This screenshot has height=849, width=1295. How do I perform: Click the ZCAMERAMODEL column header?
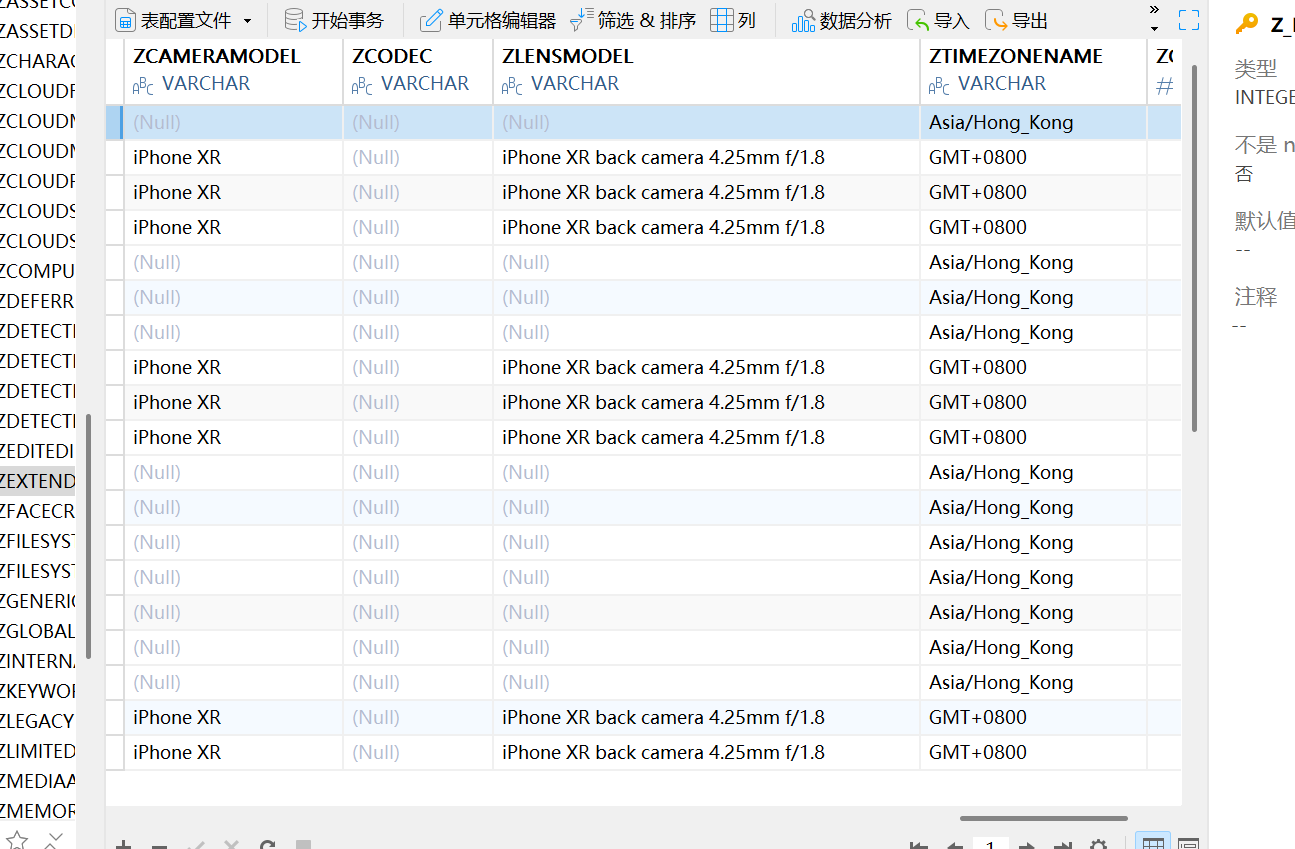click(x=217, y=57)
